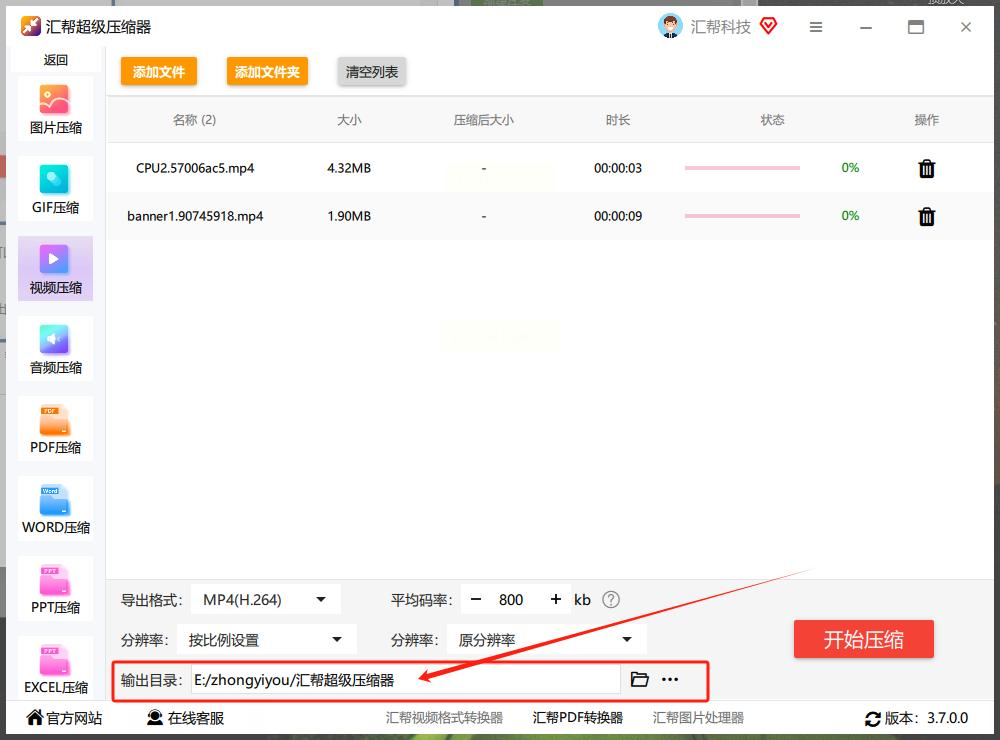This screenshot has width=1000, height=740.
Task: Click 添加文件夹 to add a folder
Action: (x=267, y=71)
